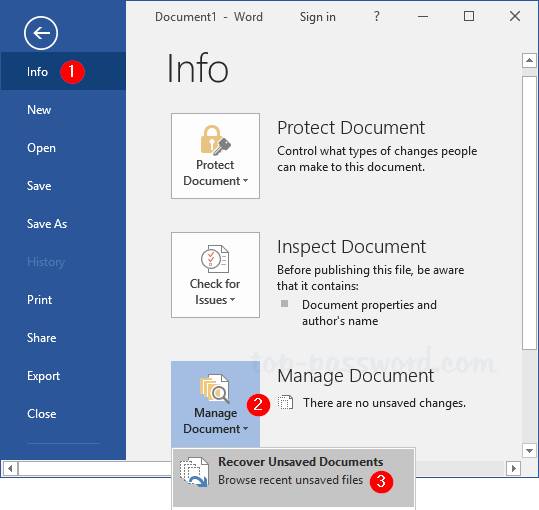The image size is (539, 510).
Task: Click the Inspect Document heading text
Action: (x=351, y=247)
